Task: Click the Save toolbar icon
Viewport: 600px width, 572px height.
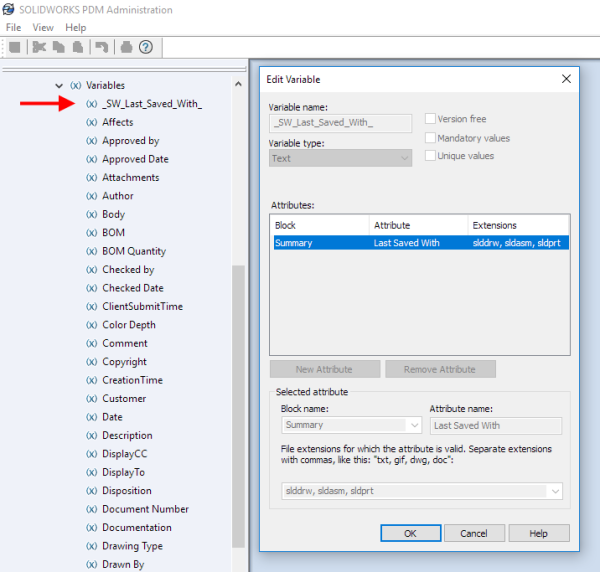Action: click(x=15, y=47)
